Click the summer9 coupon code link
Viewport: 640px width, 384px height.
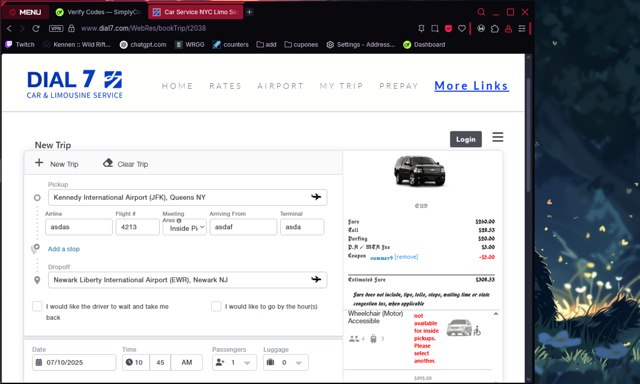click(381, 258)
